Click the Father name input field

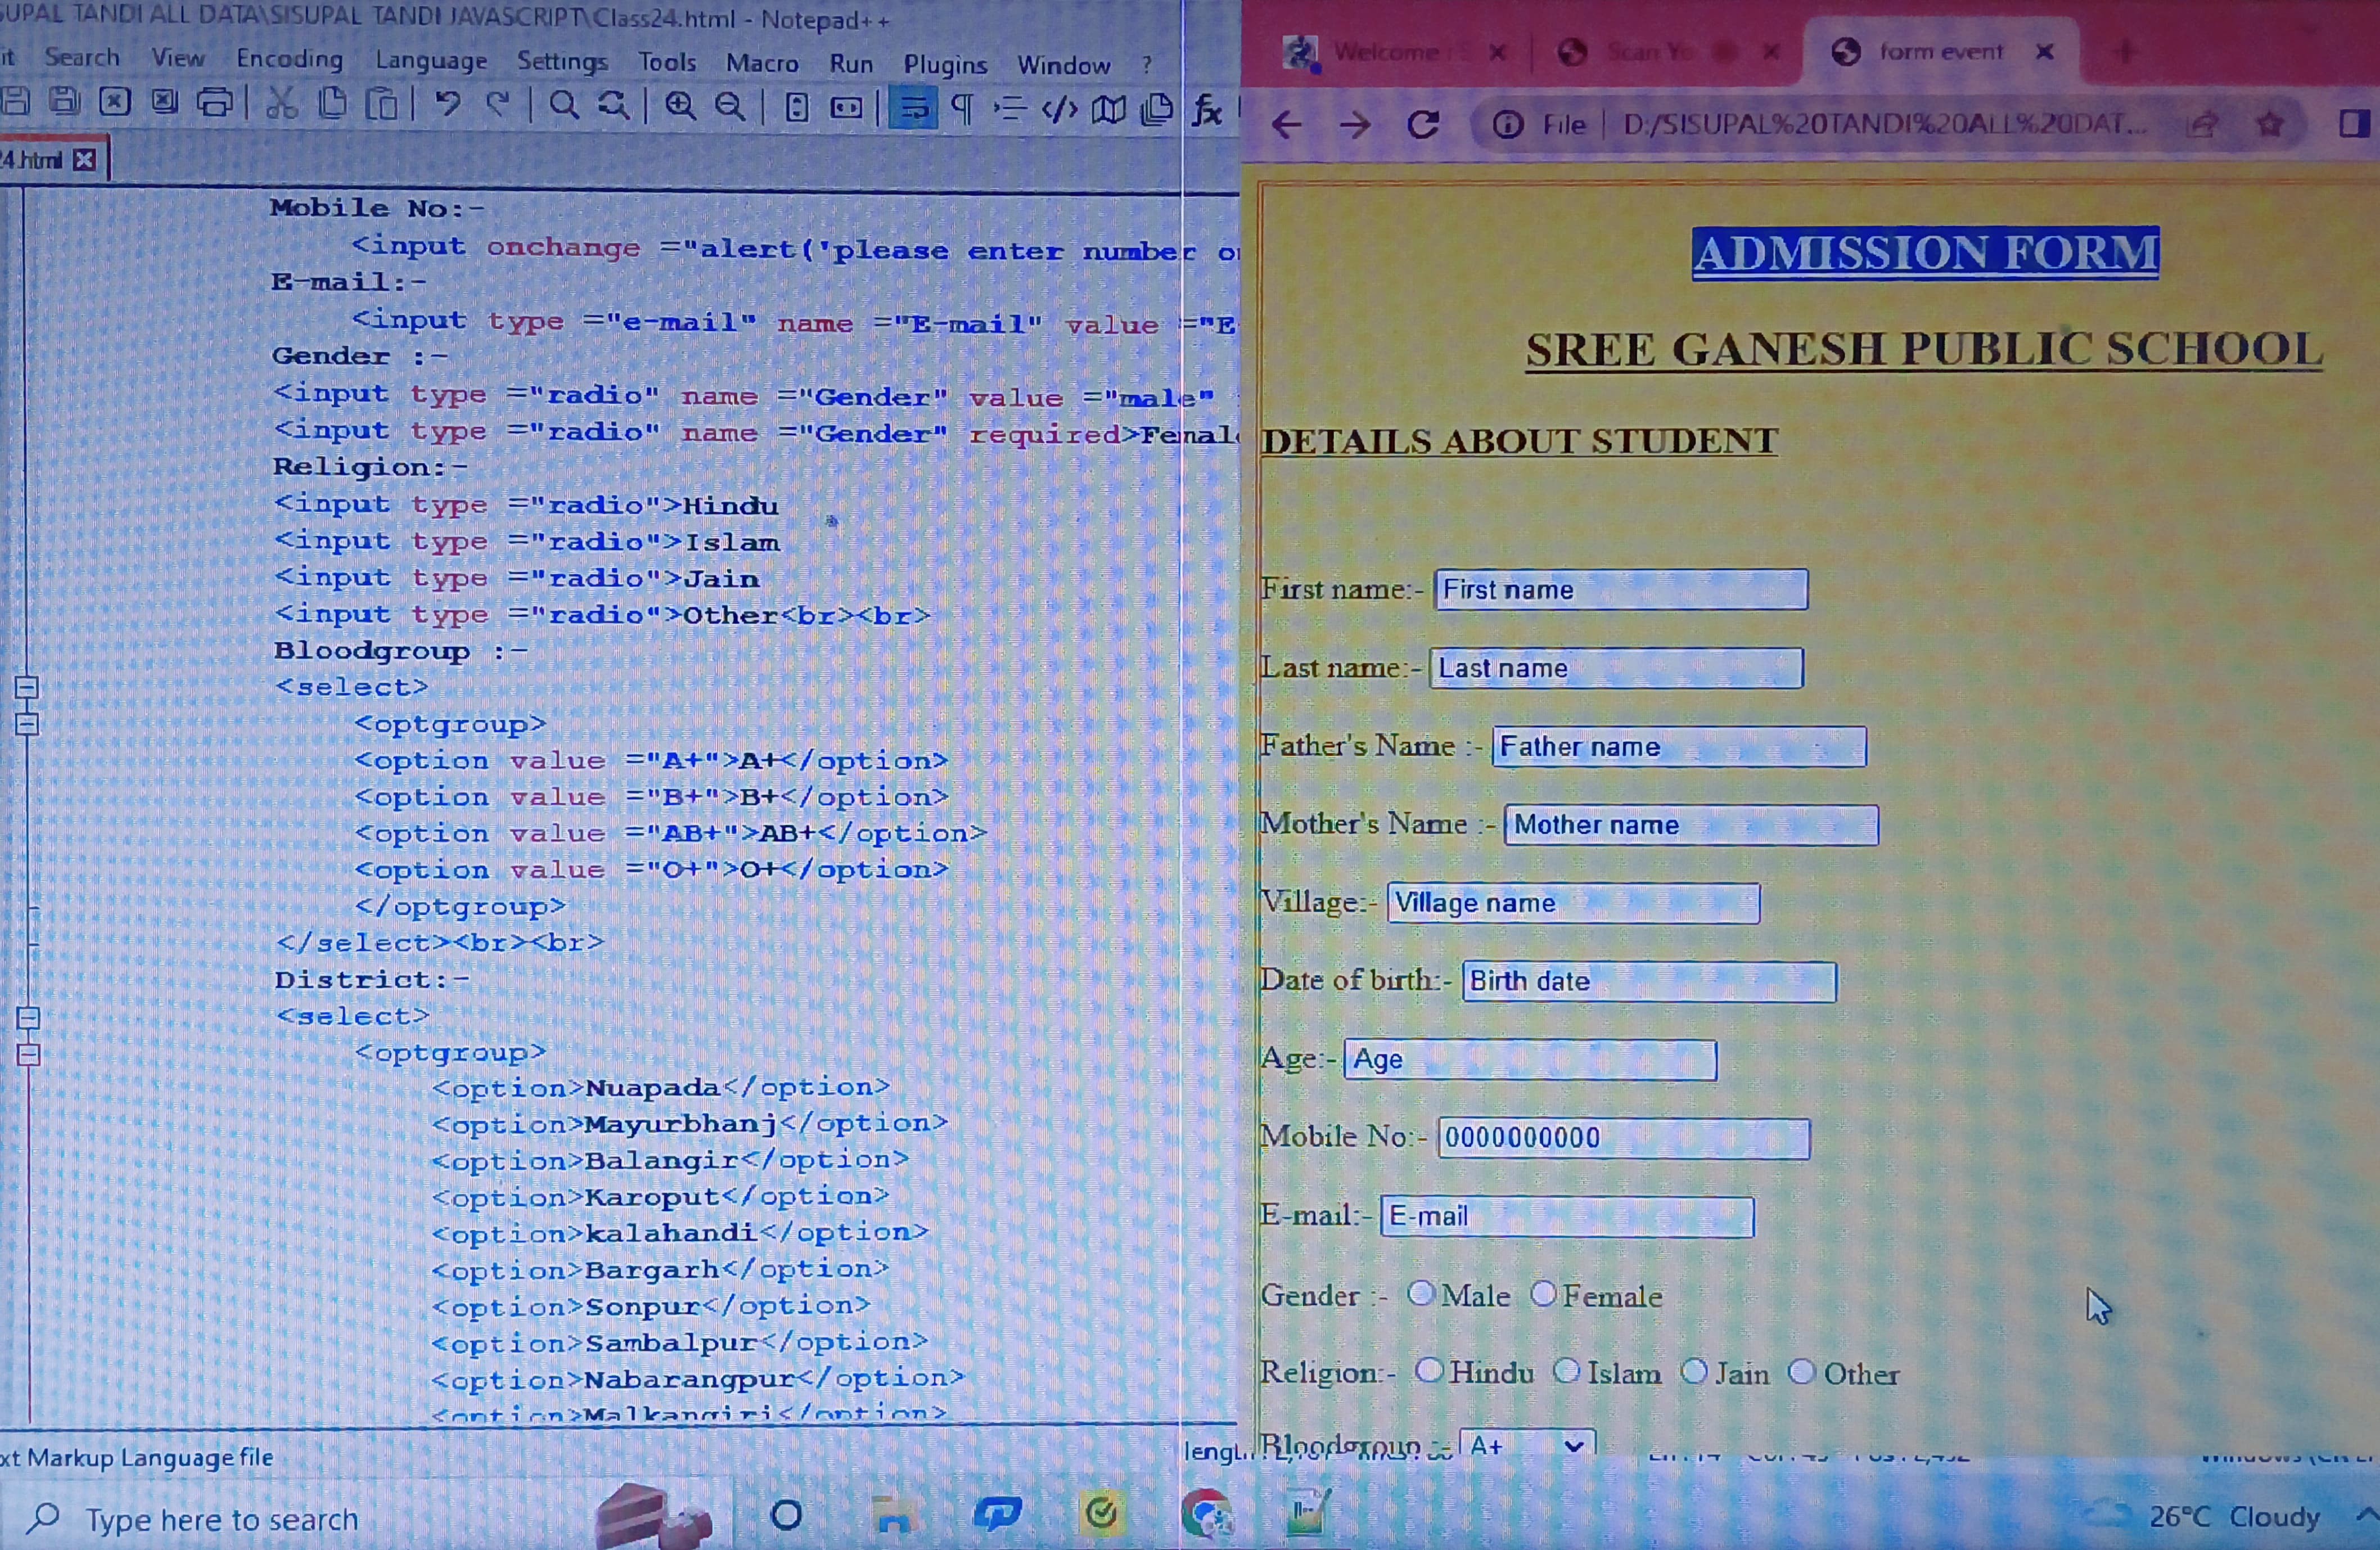coord(1678,747)
